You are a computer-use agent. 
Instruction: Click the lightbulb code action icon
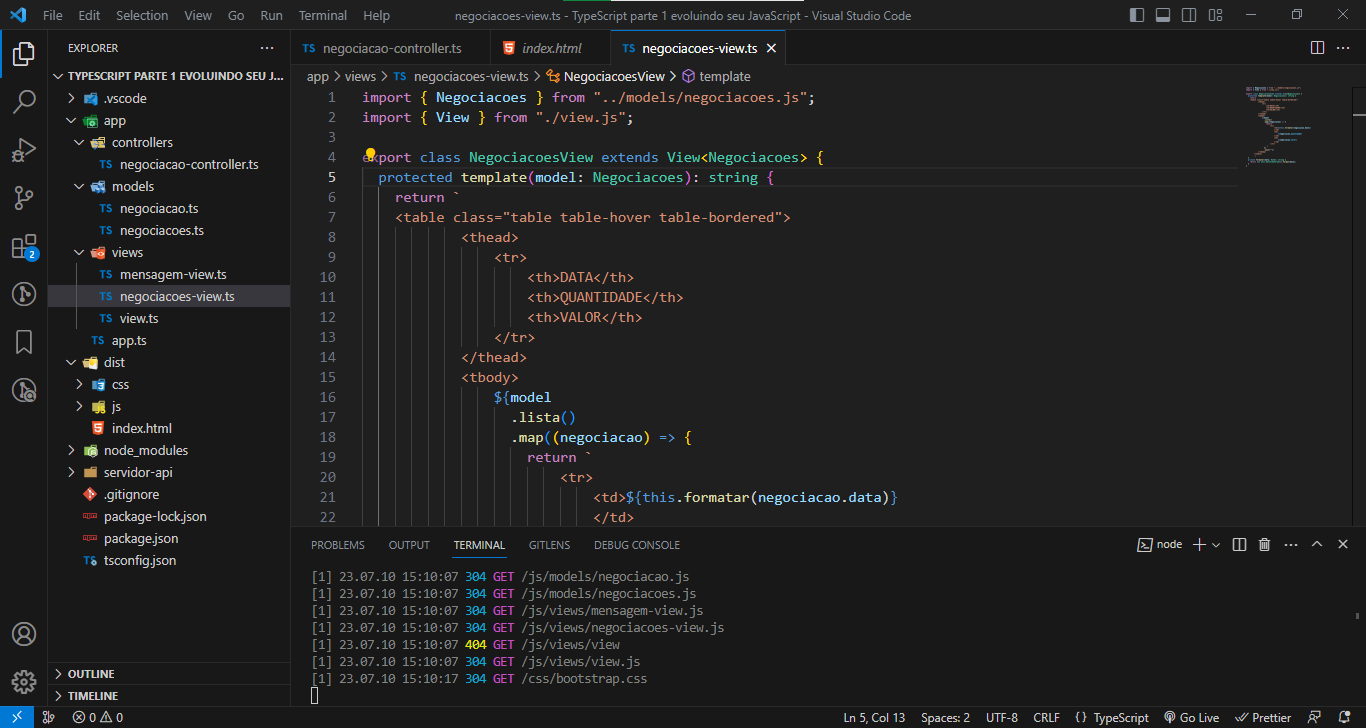pyautogui.click(x=369, y=155)
